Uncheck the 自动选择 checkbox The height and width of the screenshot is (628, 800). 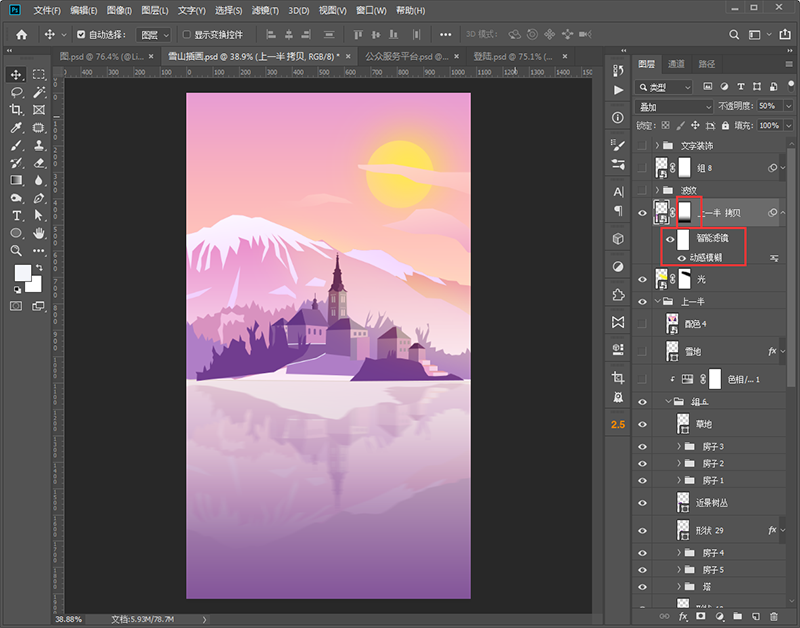point(81,34)
